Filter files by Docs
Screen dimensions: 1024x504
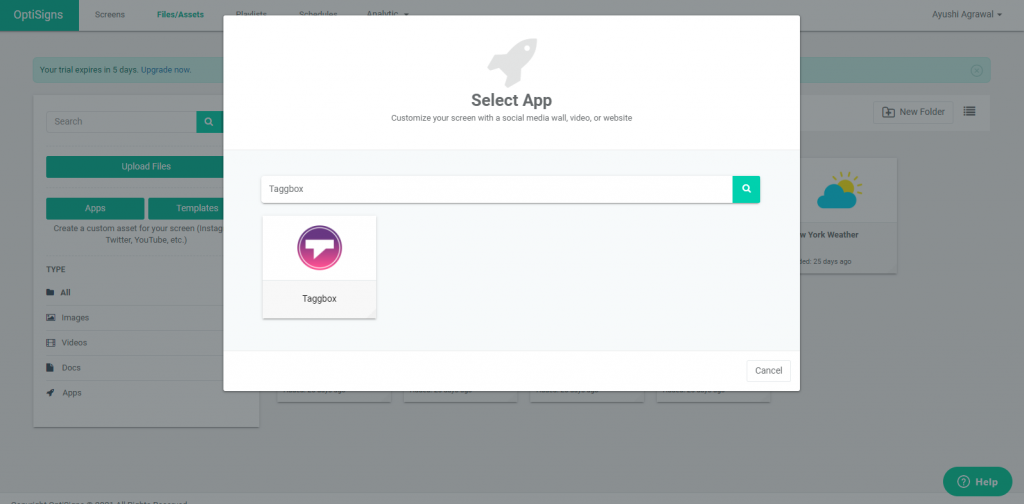[x=71, y=368]
